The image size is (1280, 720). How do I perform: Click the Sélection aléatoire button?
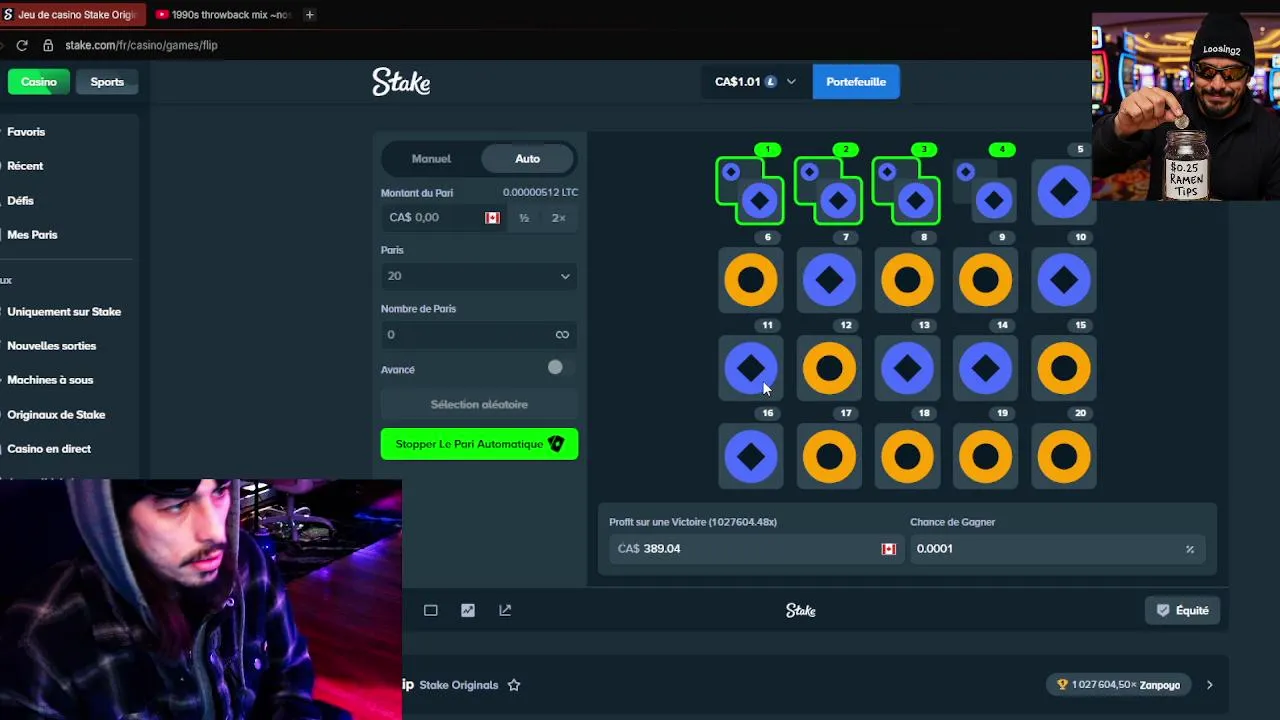click(x=479, y=405)
